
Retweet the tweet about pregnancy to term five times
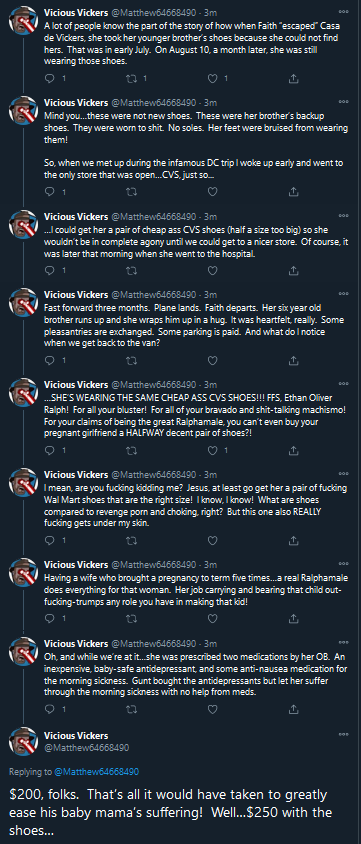(x=131, y=619)
